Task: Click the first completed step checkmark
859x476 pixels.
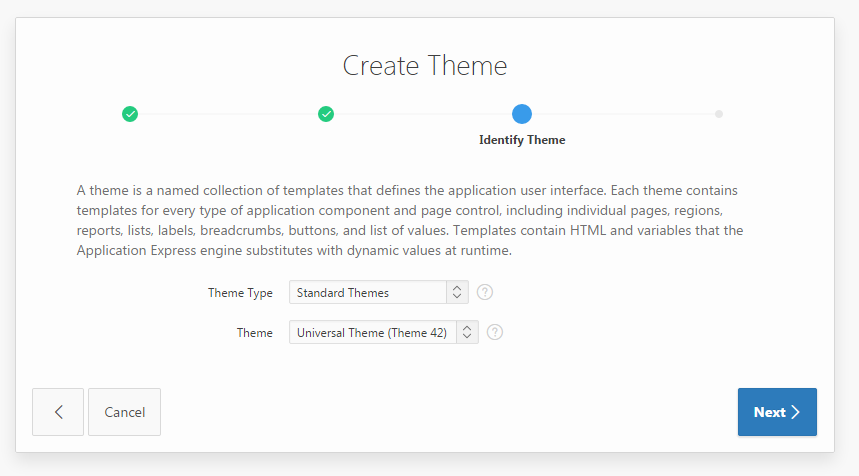Action: (130, 114)
